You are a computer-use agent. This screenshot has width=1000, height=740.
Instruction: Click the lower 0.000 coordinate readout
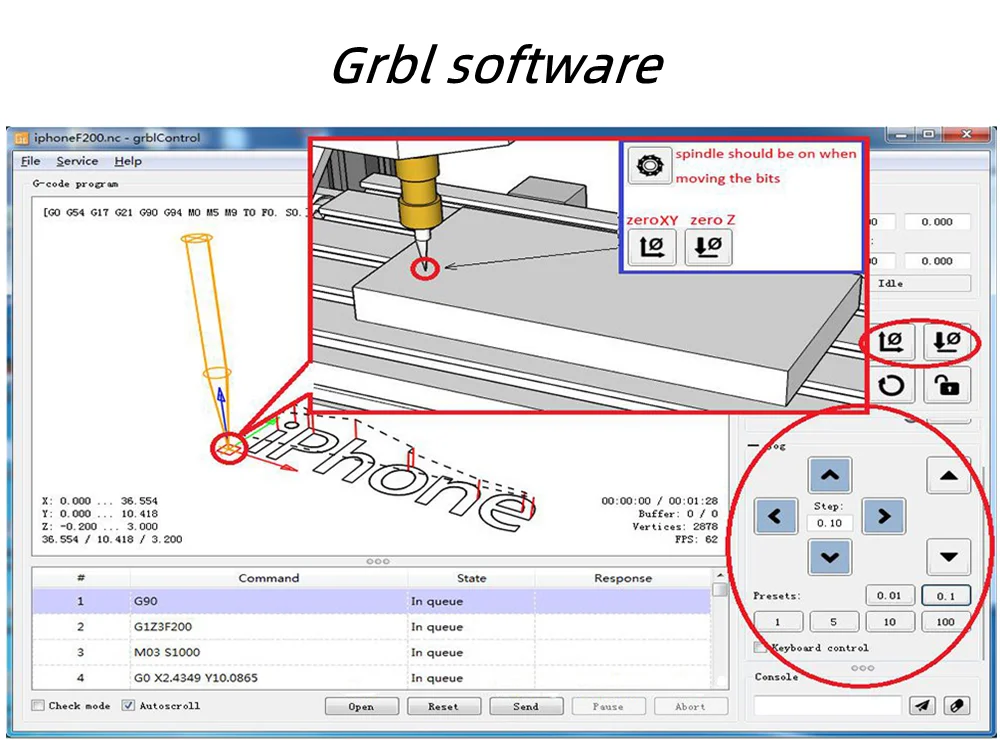pyautogui.click(x=937, y=261)
